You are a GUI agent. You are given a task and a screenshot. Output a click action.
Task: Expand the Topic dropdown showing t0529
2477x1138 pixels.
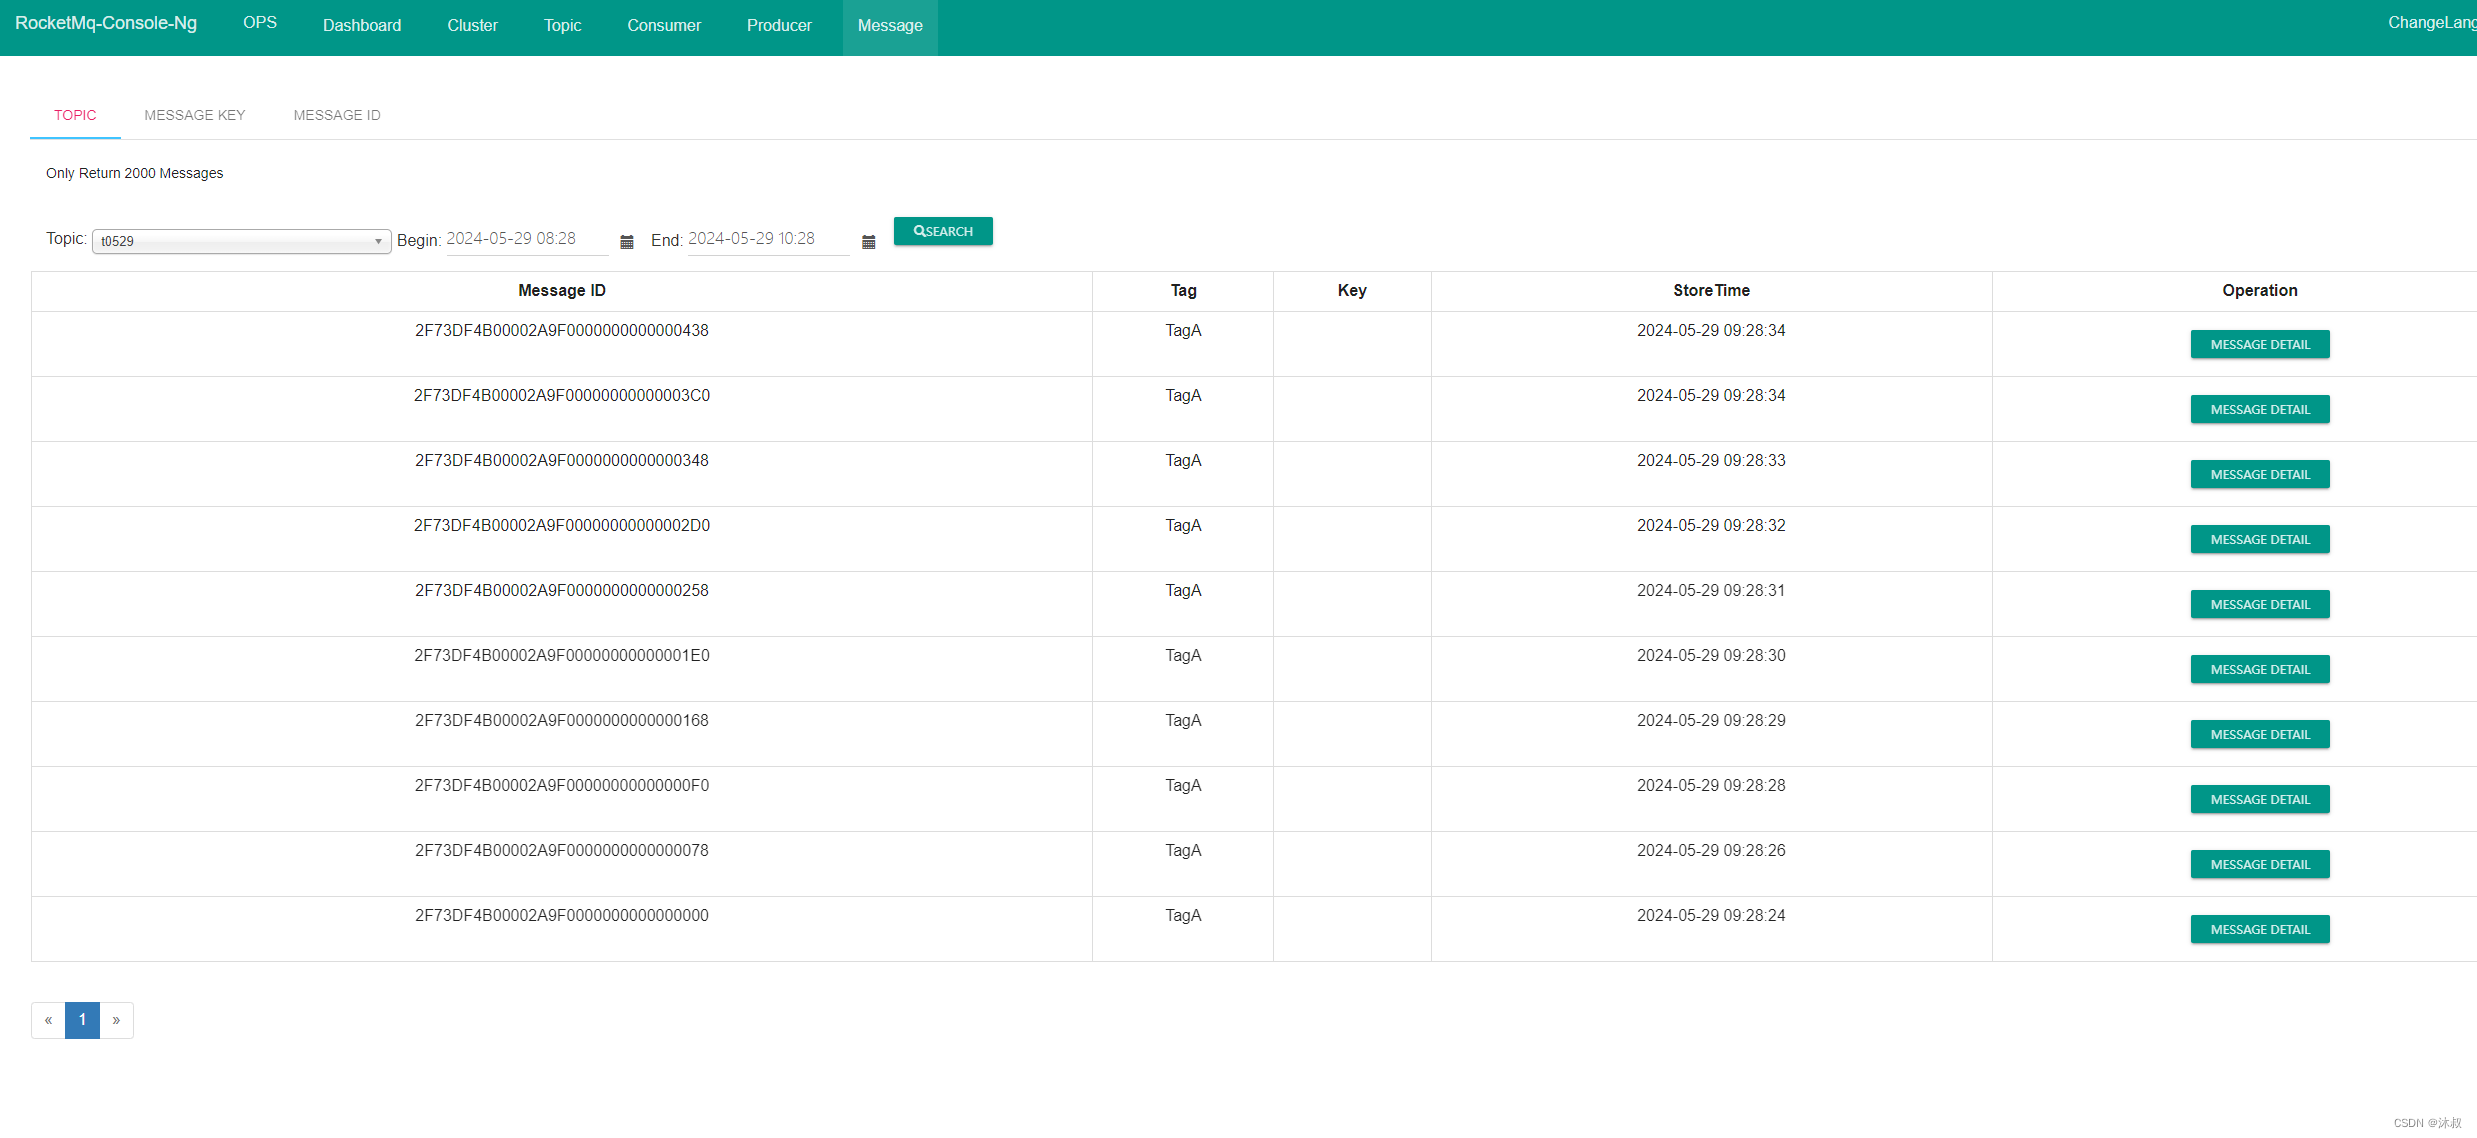pyautogui.click(x=241, y=241)
